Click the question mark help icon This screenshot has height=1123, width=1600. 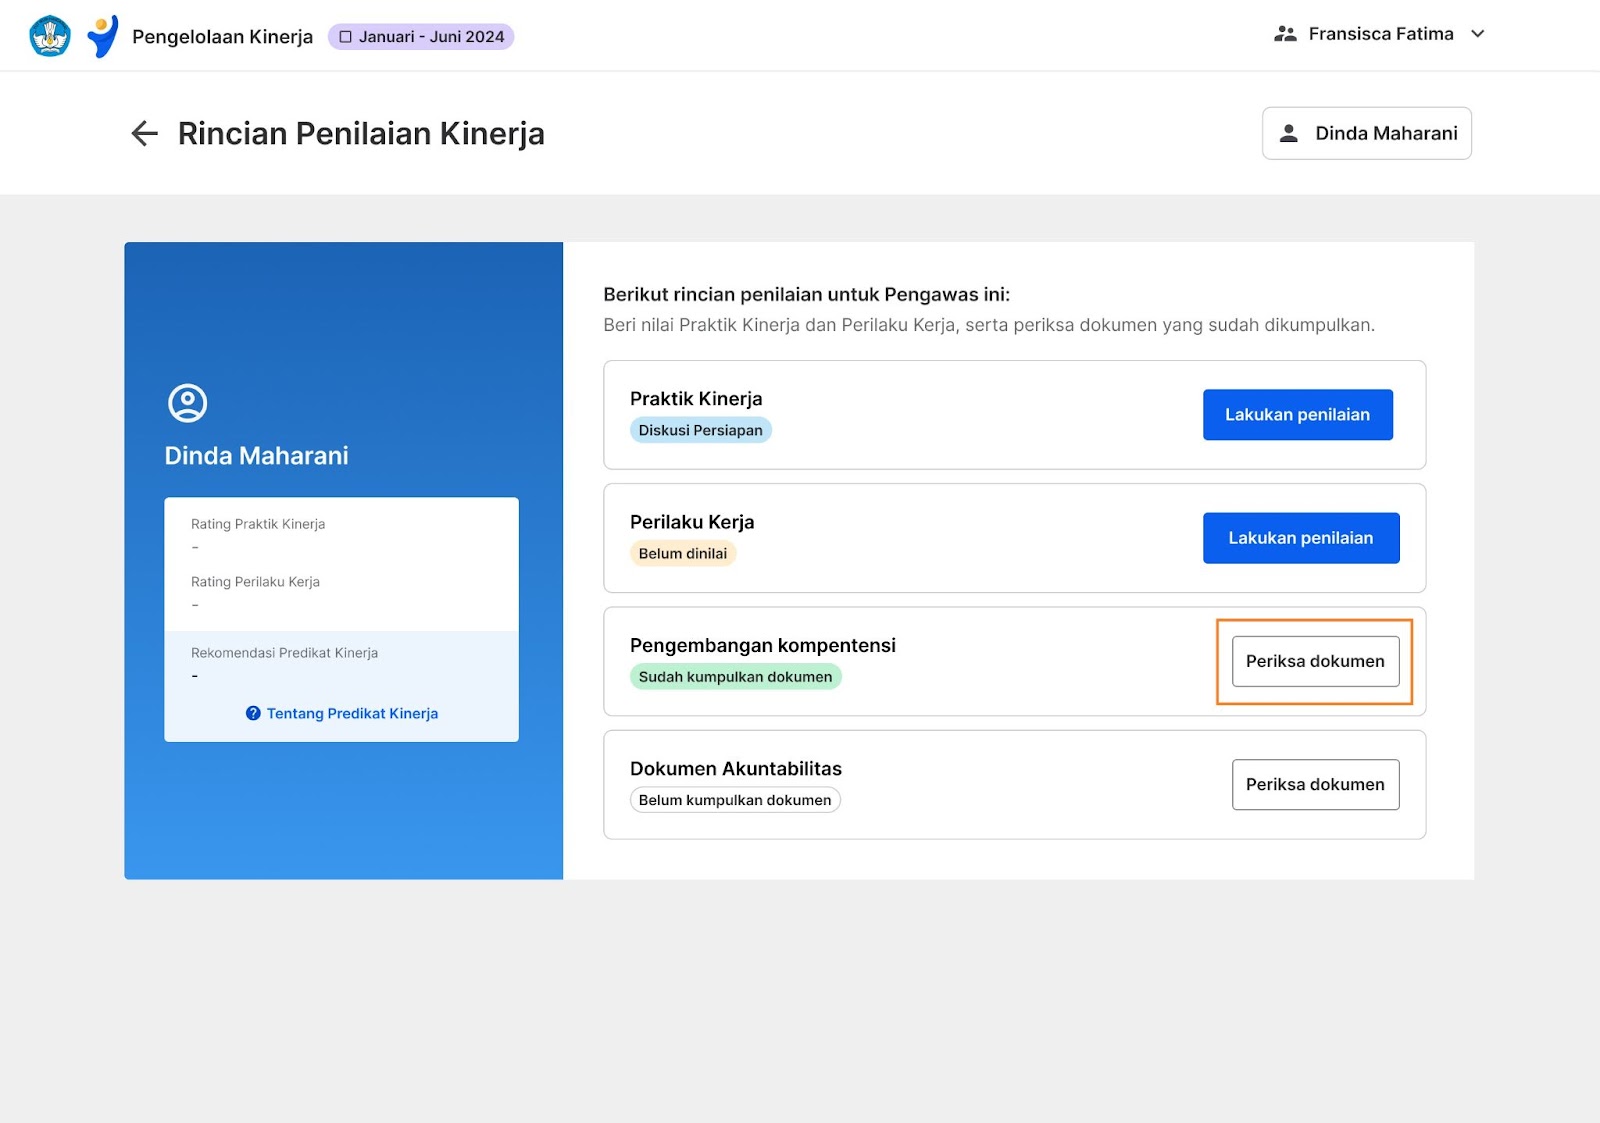[253, 713]
